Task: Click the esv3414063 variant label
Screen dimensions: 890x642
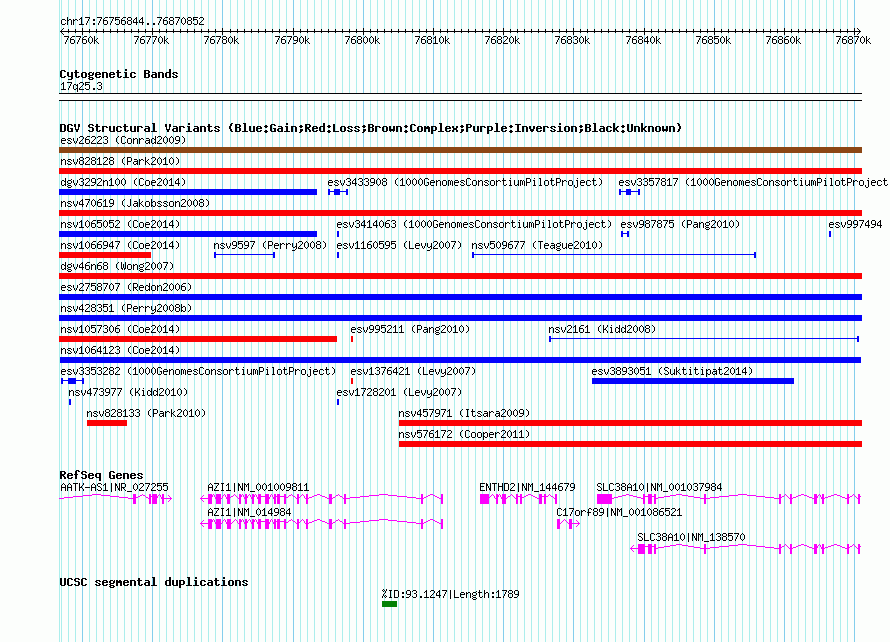Action: [x=474, y=224]
